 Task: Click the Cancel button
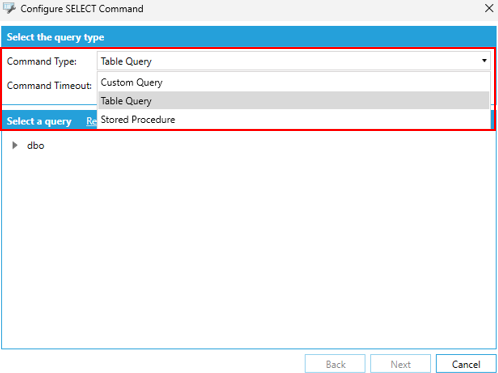coord(466,364)
